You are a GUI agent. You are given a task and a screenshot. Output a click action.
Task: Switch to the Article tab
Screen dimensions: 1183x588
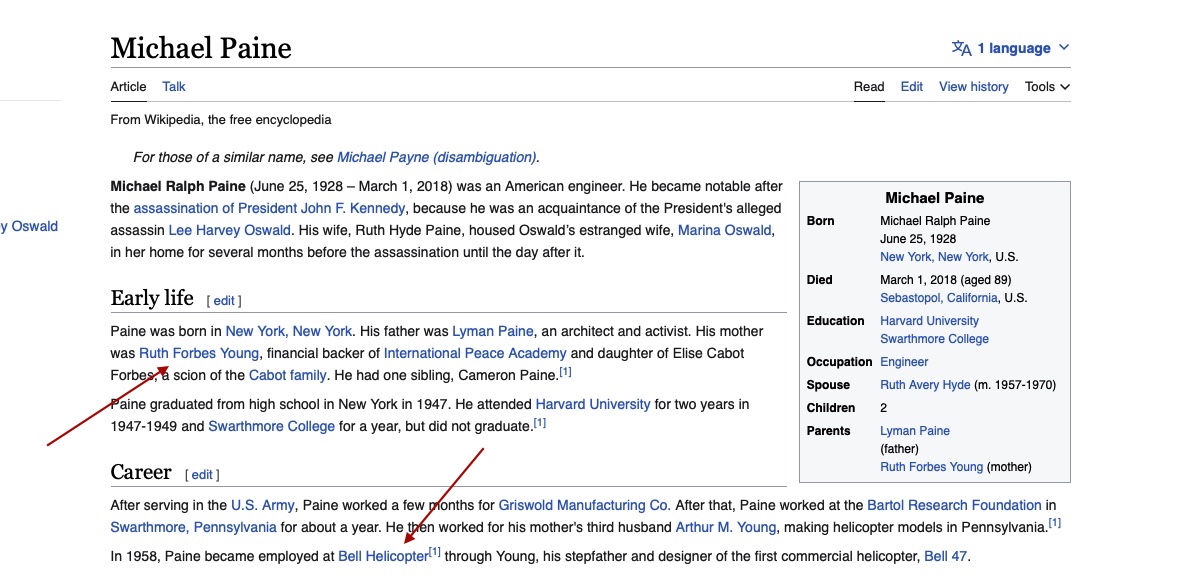(x=128, y=87)
